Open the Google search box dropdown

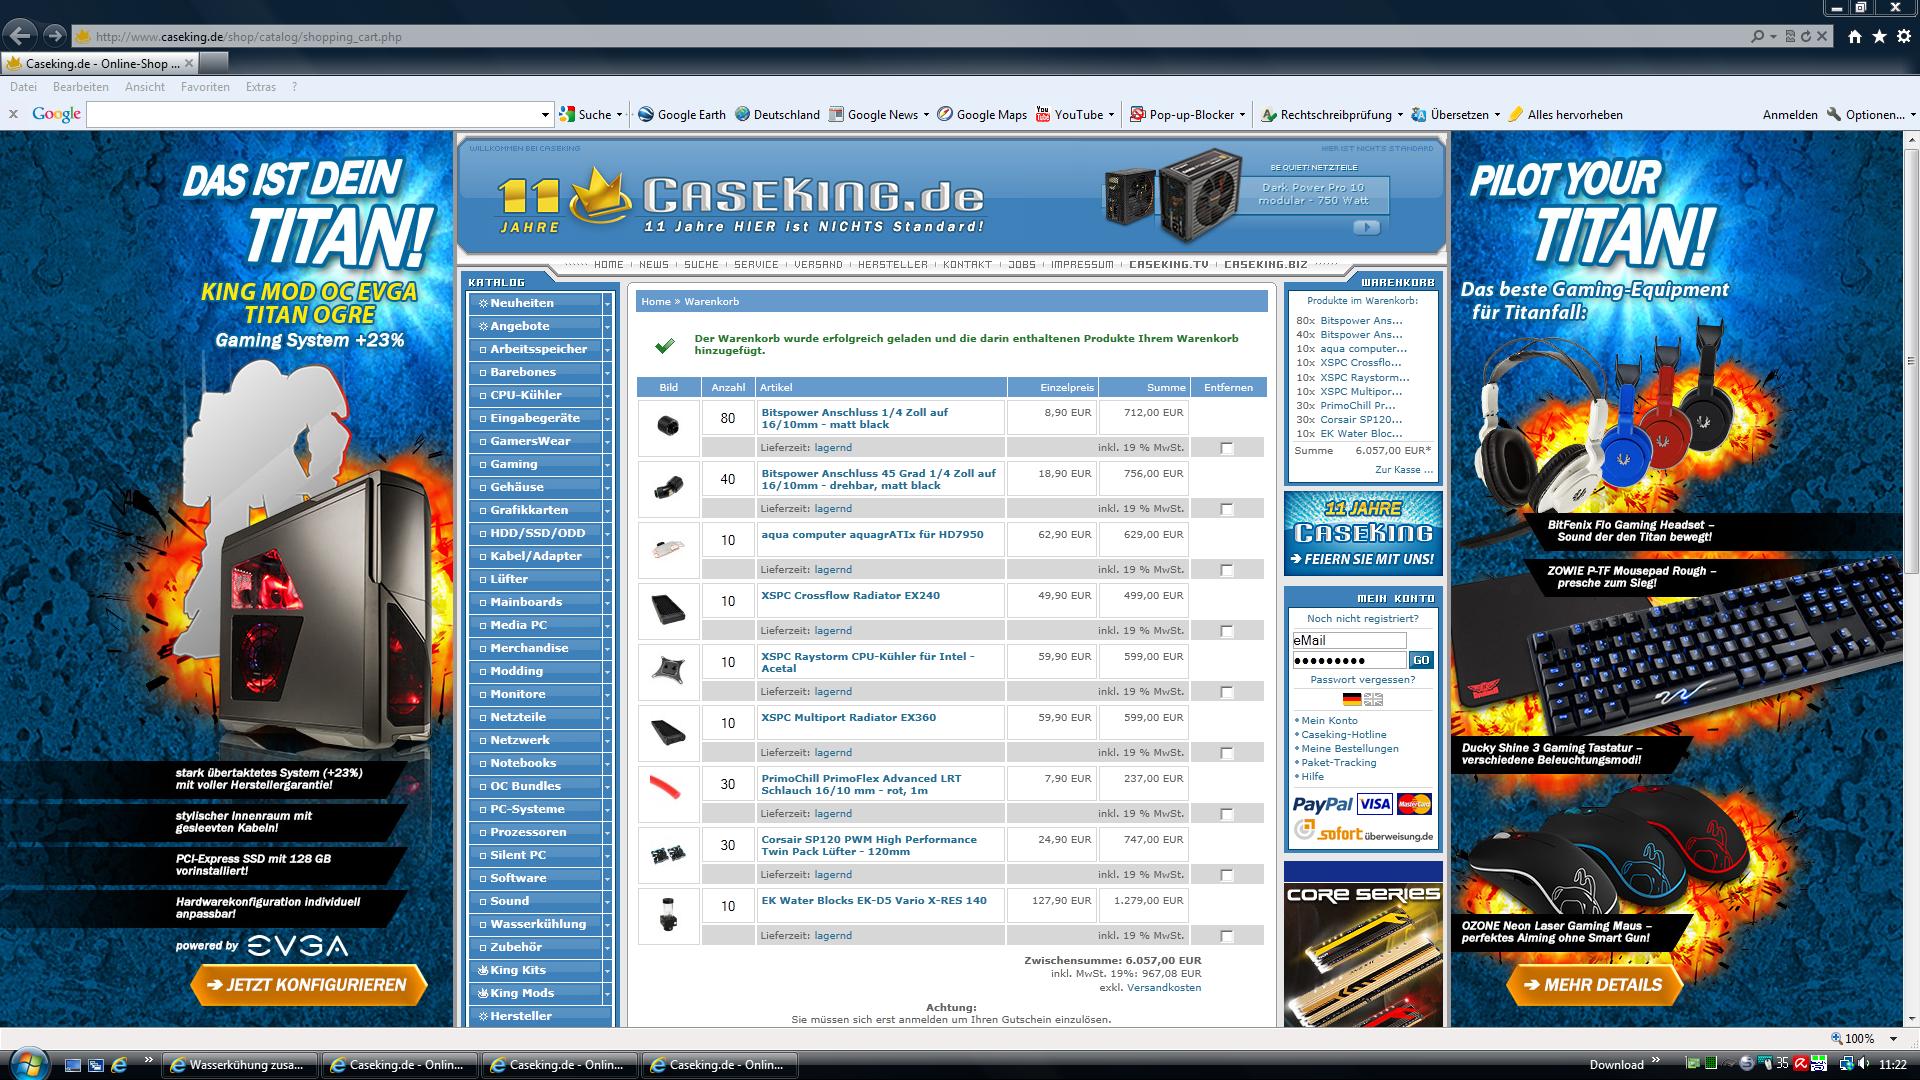pos(545,115)
